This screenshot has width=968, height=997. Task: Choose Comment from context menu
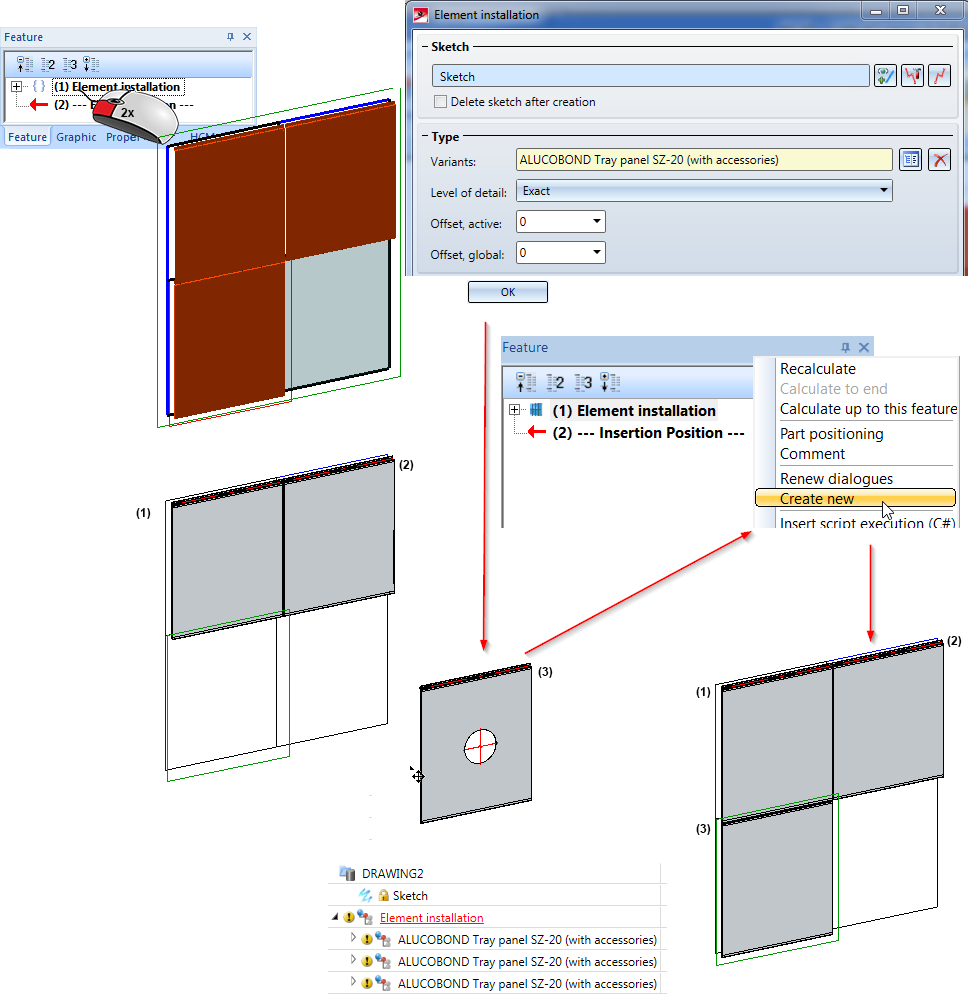pyautogui.click(x=812, y=454)
